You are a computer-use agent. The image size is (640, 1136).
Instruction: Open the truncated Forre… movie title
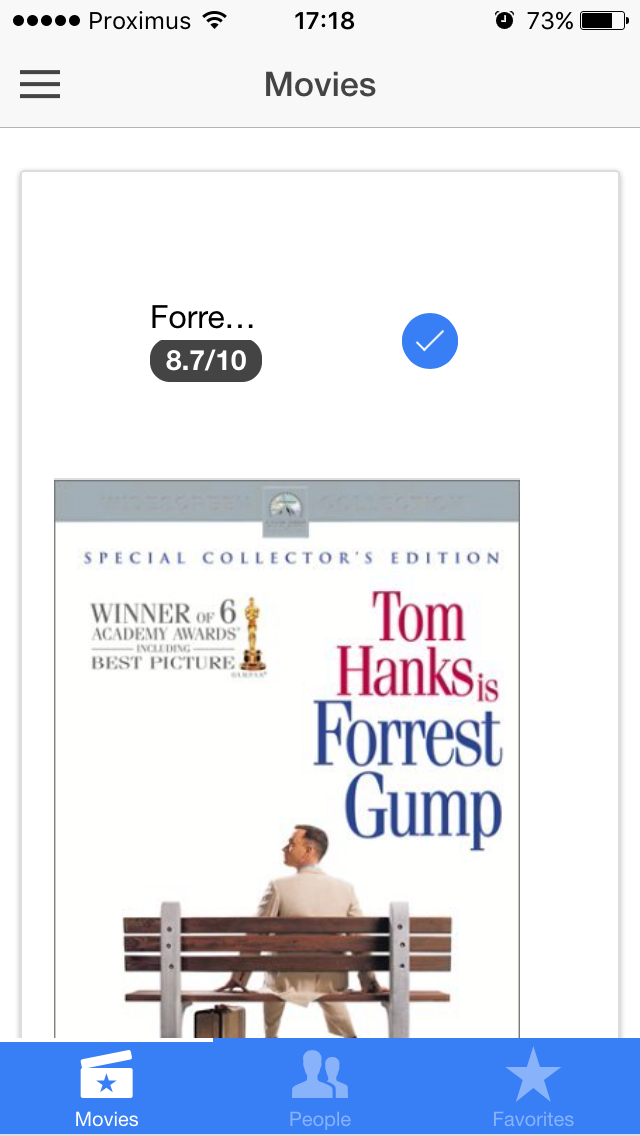coord(202,317)
